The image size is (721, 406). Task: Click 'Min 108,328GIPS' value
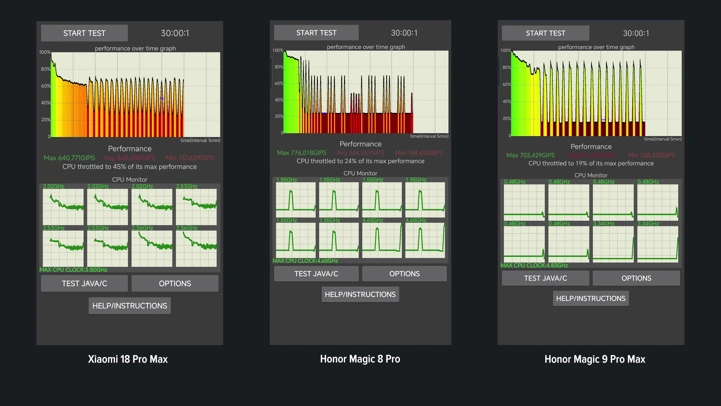point(652,155)
